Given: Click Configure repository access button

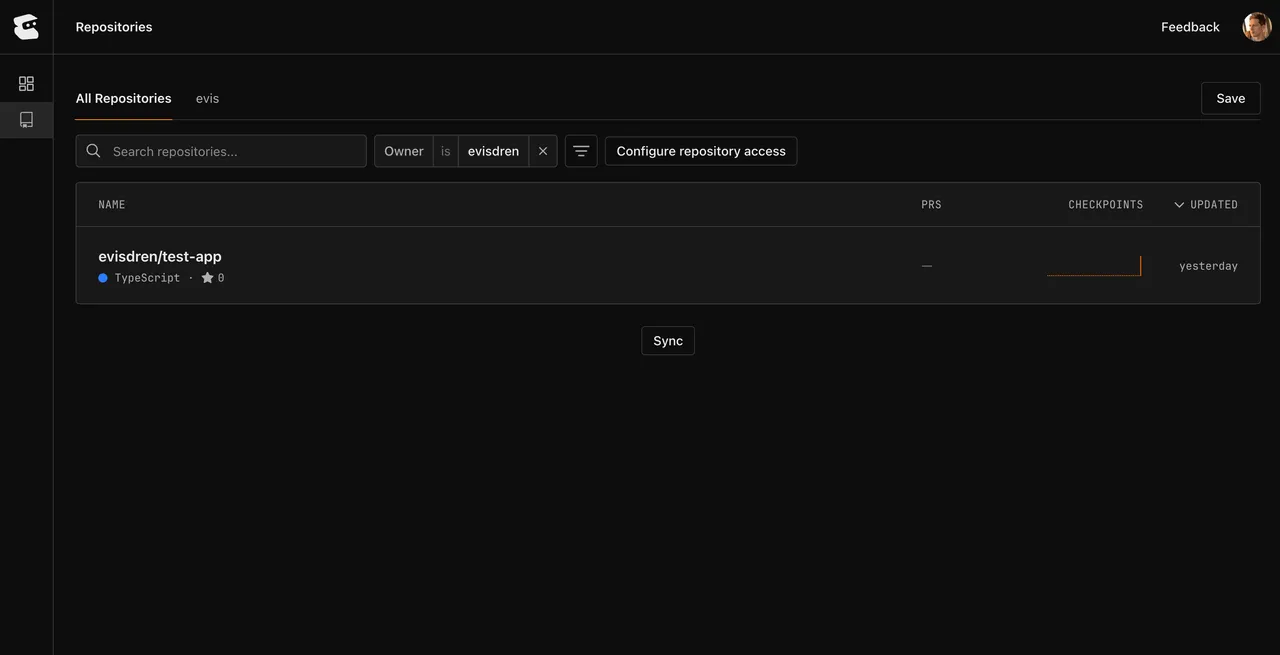Looking at the screenshot, I should [701, 151].
